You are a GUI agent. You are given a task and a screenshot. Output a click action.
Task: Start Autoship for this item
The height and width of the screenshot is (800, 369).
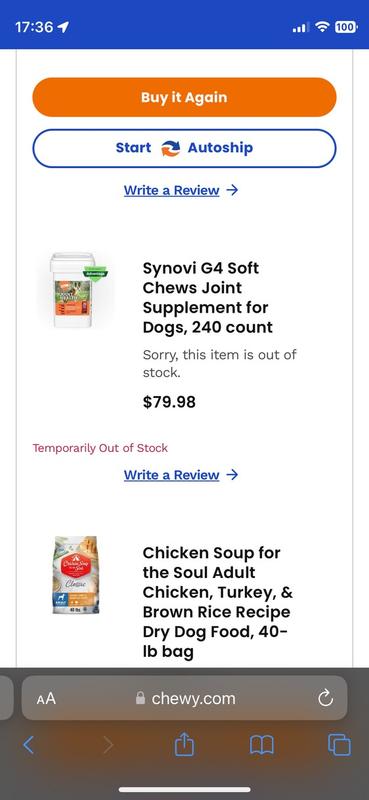point(184,148)
